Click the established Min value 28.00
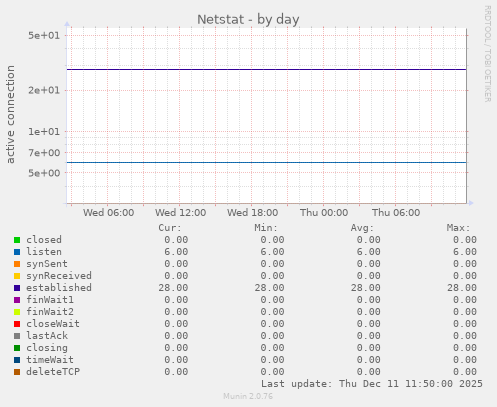This screenshot has width=497, height=407. coord(269,288)
